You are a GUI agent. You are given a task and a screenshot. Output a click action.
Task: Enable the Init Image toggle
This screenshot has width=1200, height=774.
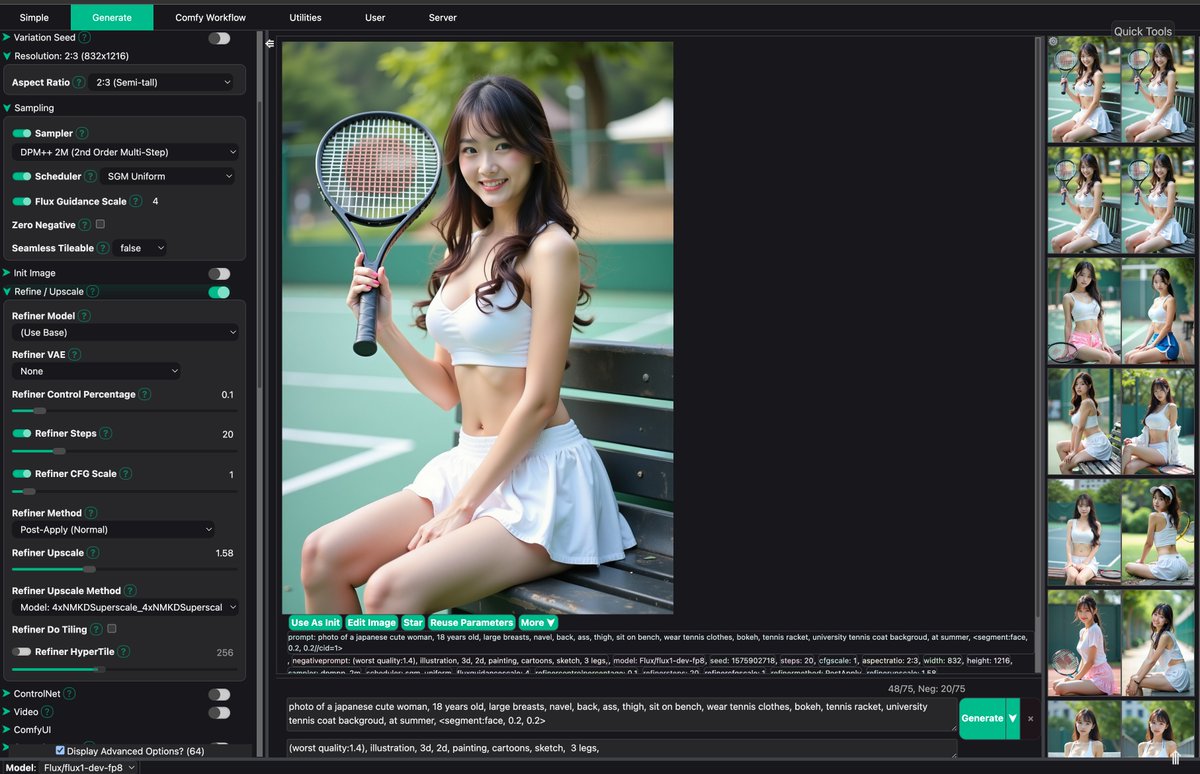click(219, 272)
